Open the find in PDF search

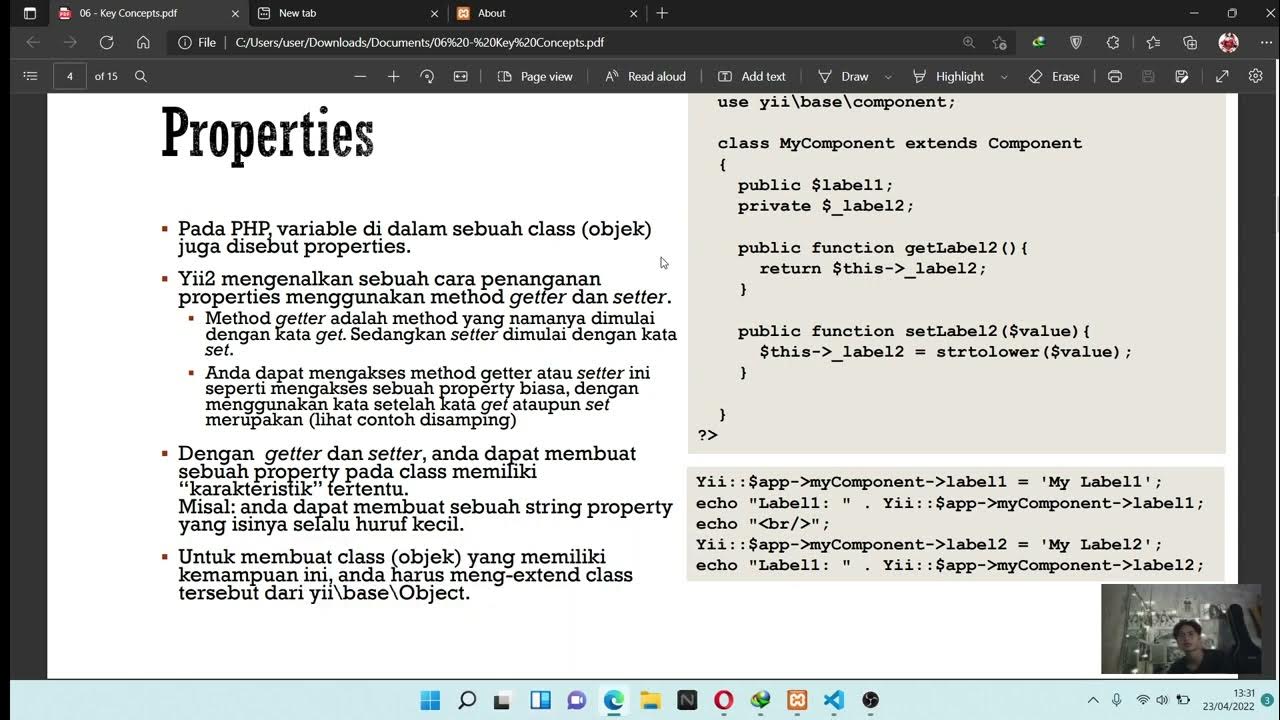(141, 76)
